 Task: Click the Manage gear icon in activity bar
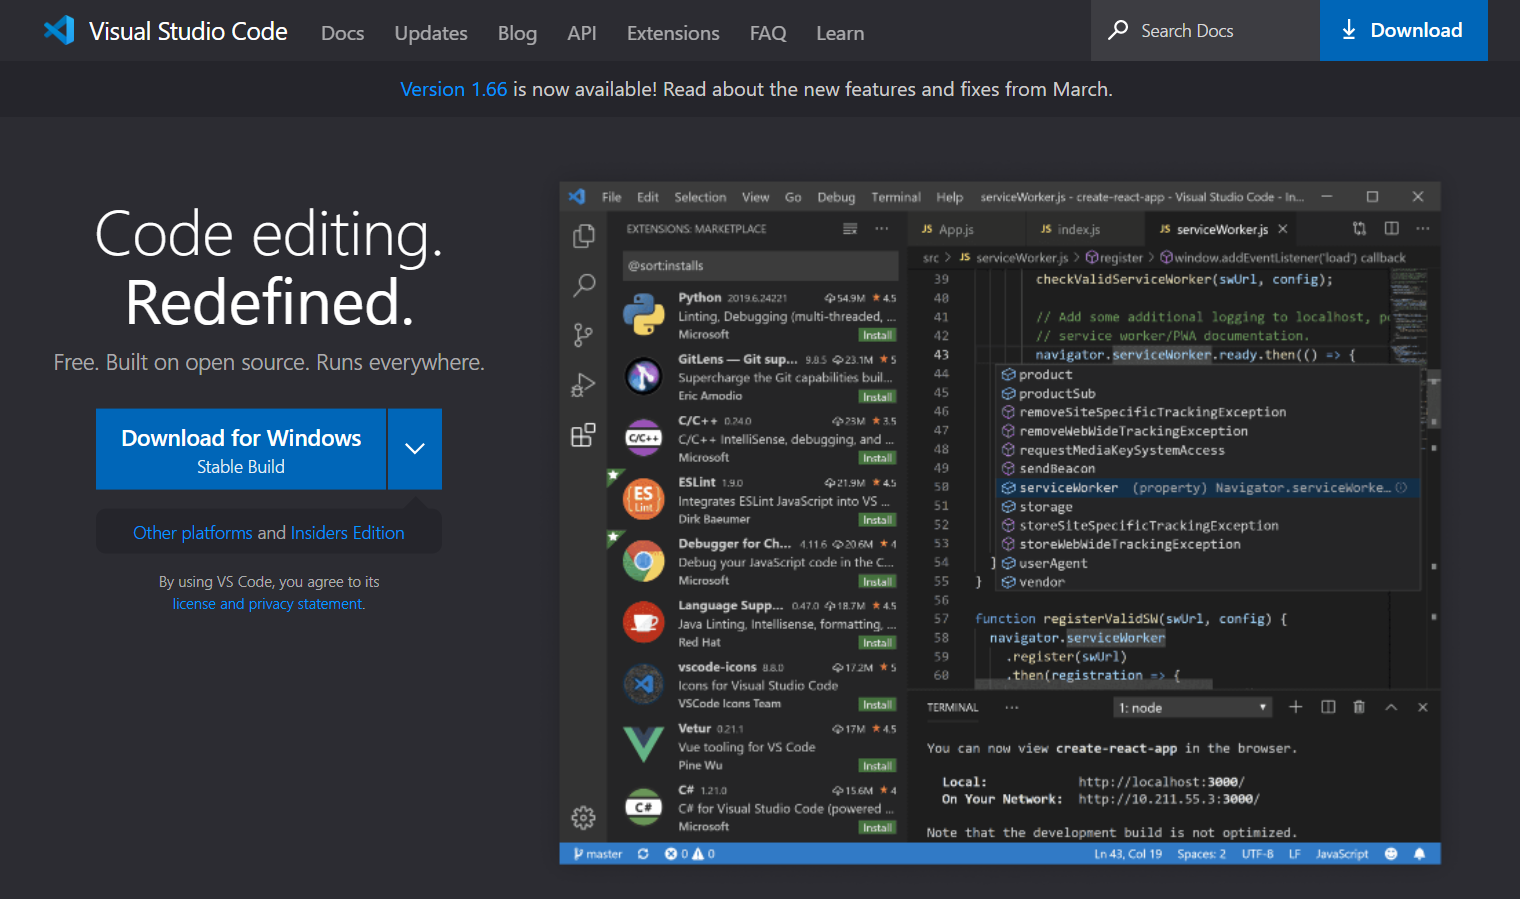[584, 818]
